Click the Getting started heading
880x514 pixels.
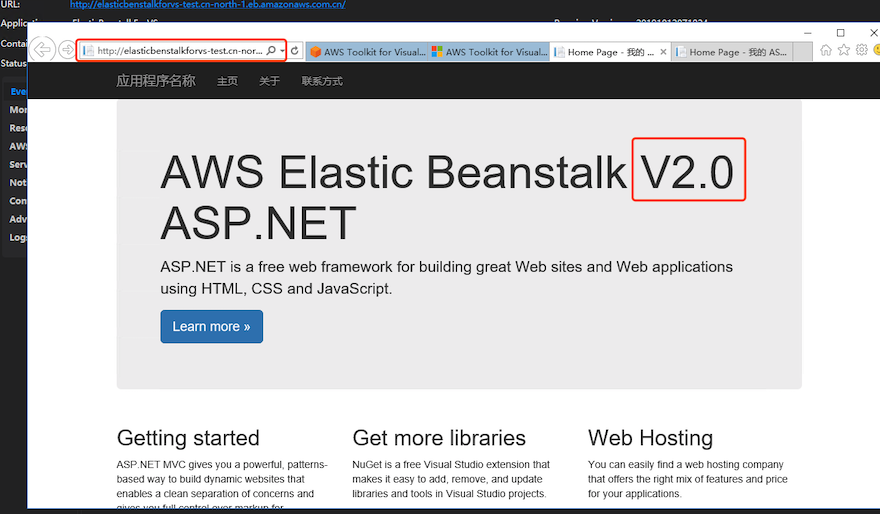coord(188,438)
